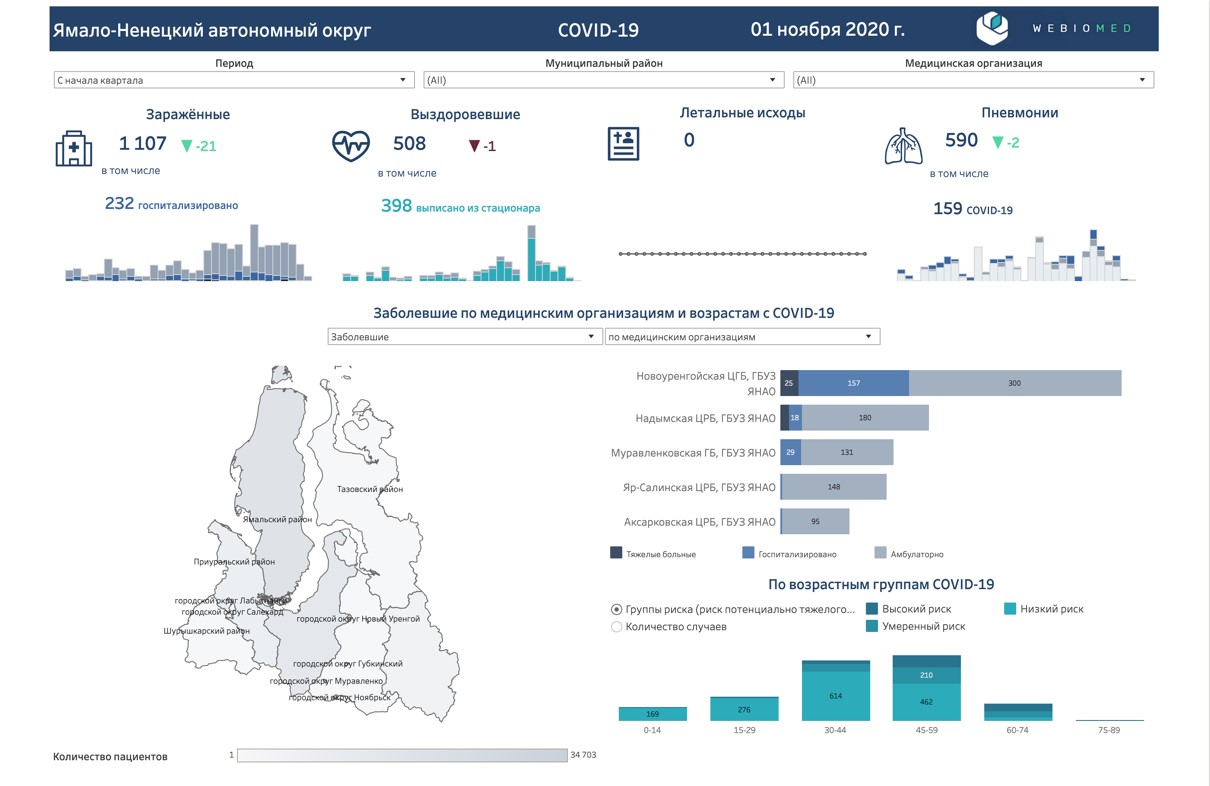
Task: Click the 25 severe bar for Новоуренгойская ЦГБ
Action: 789,383
